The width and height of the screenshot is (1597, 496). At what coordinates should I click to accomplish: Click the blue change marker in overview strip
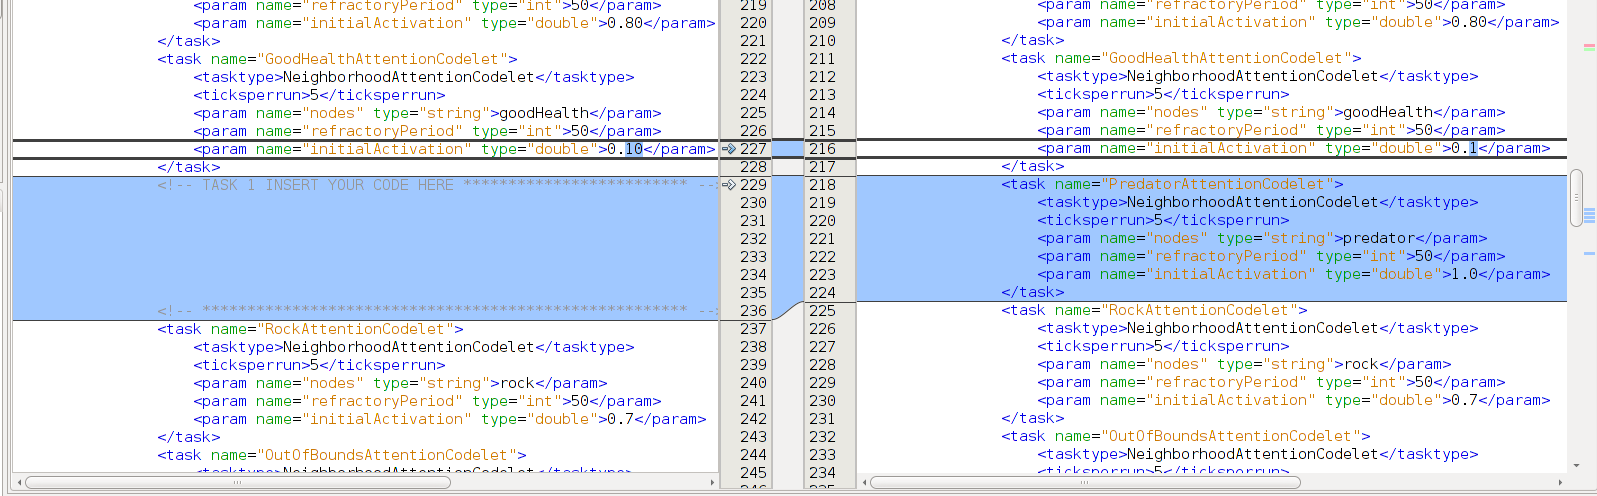point(1589,215)
